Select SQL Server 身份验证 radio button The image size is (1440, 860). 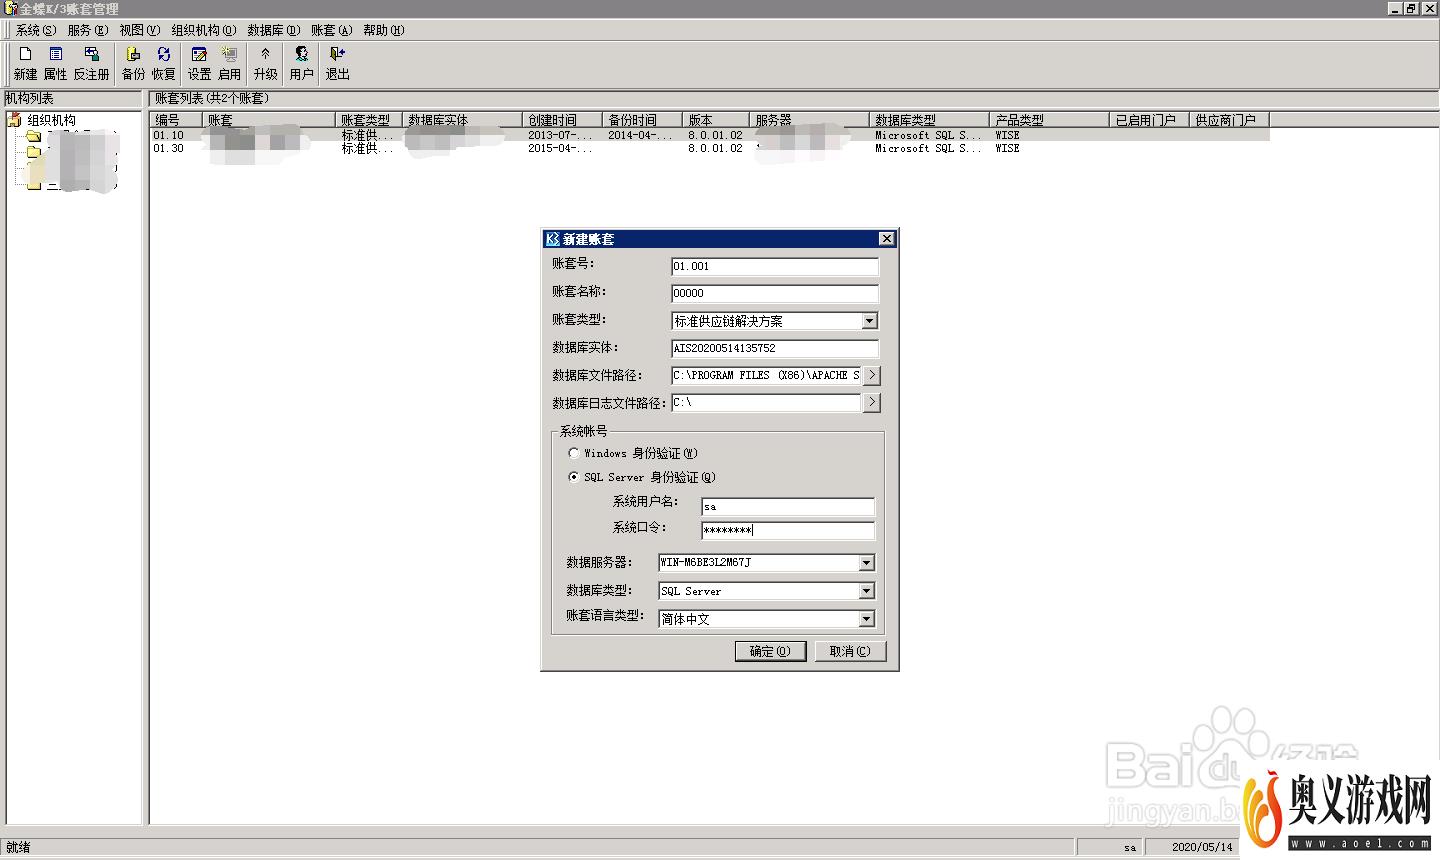pos(573,477)
